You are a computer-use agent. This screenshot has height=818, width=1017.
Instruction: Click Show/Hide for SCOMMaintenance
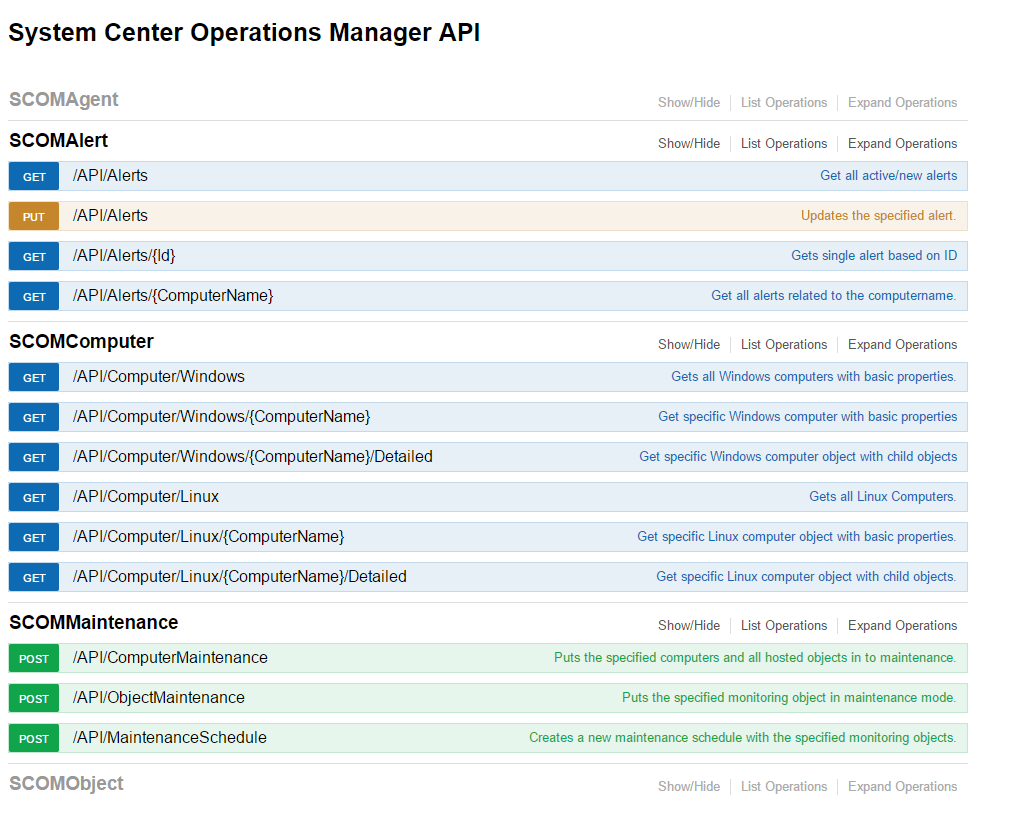click(689, 625)
